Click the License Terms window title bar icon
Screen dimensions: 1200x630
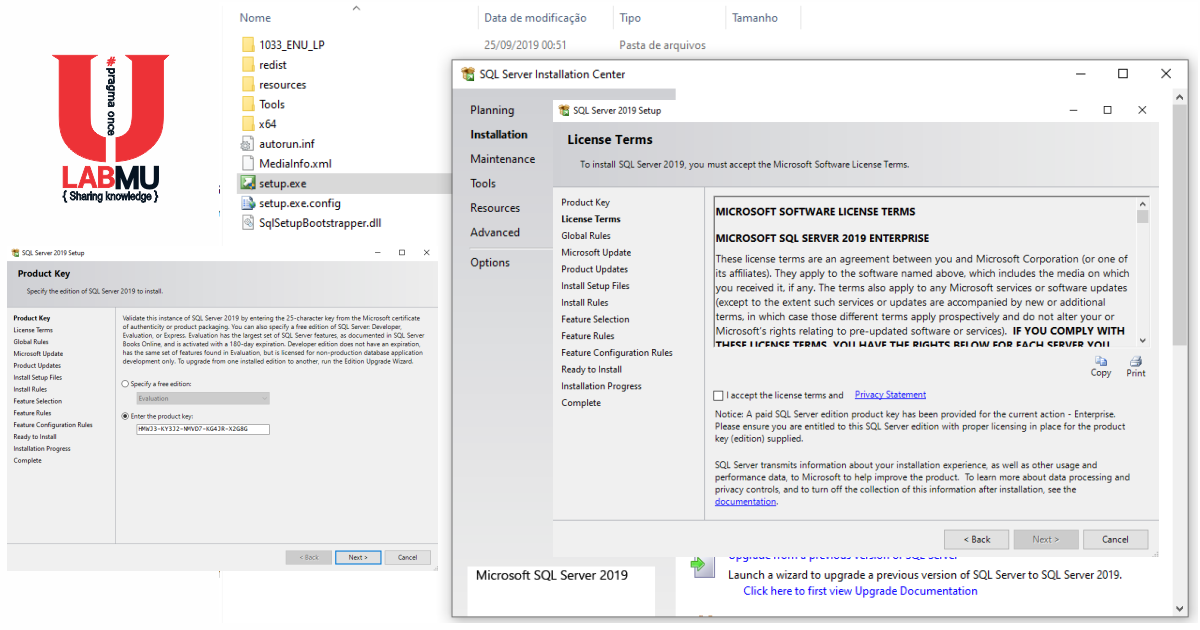click(x=565, y=110)
